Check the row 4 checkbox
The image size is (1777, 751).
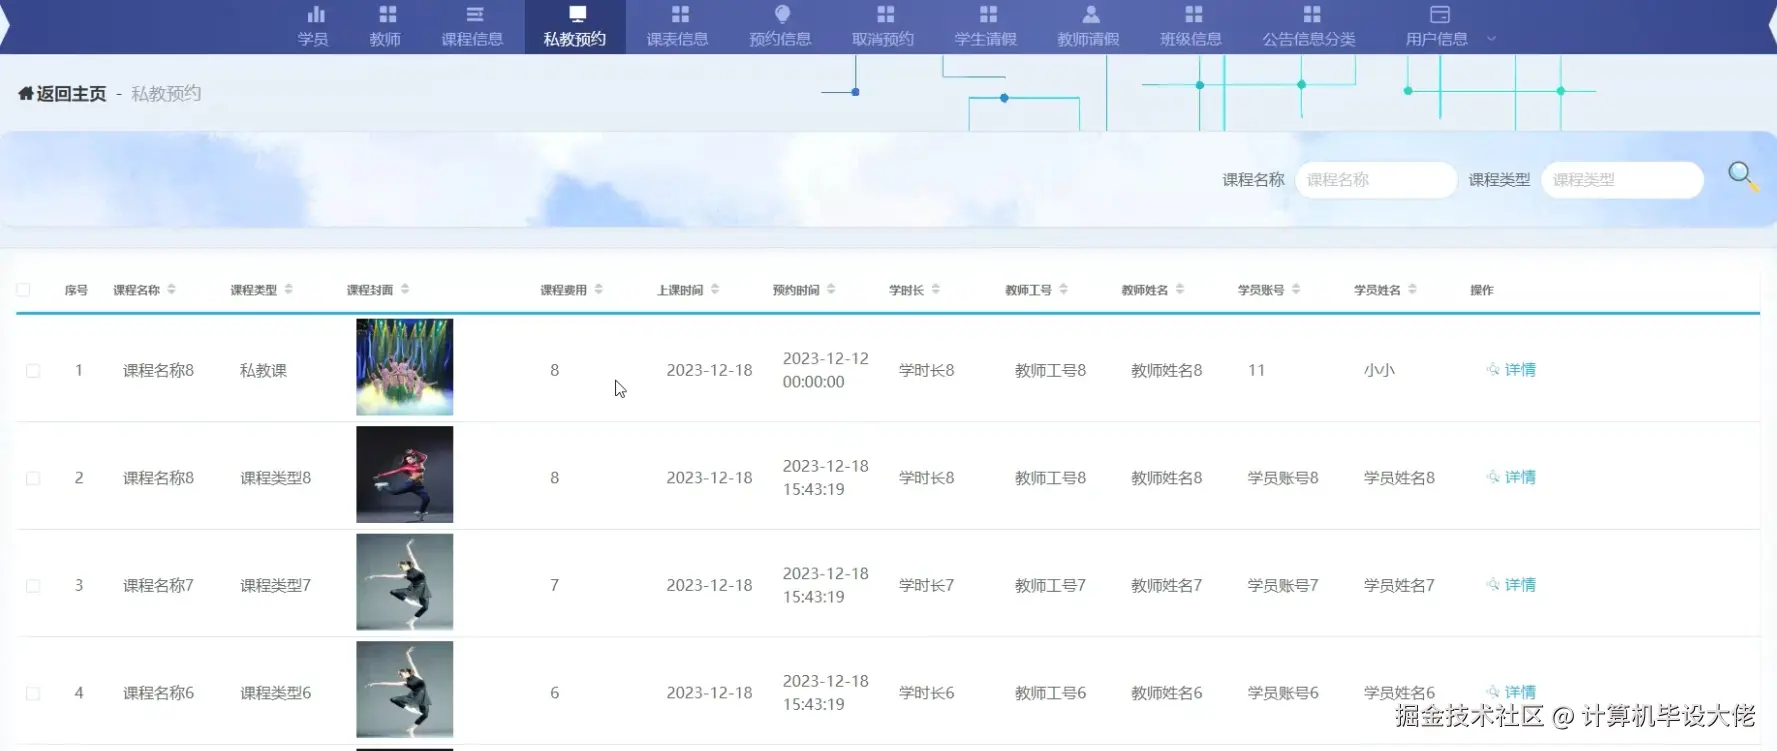[x=33, y=693]
